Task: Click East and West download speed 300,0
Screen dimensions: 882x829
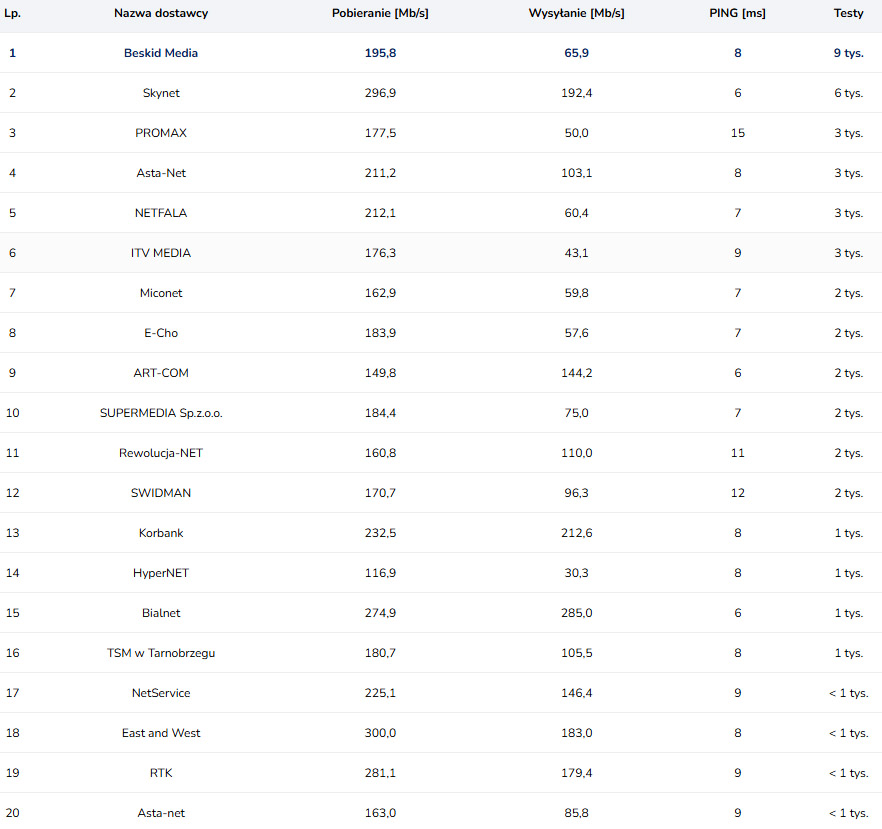Action: coord(380,732)
